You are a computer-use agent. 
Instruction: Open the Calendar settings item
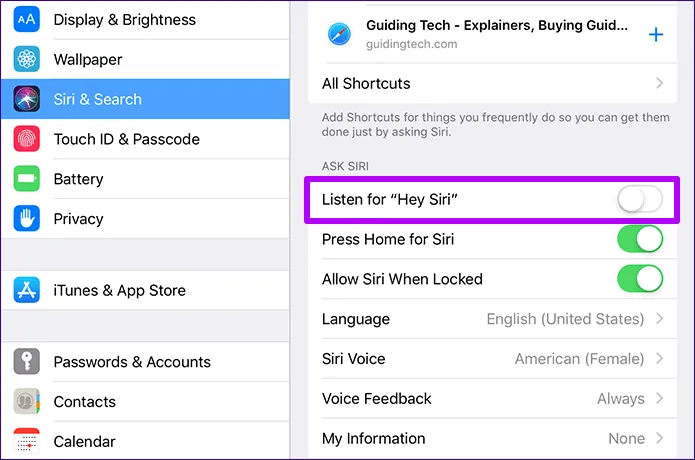85,441
